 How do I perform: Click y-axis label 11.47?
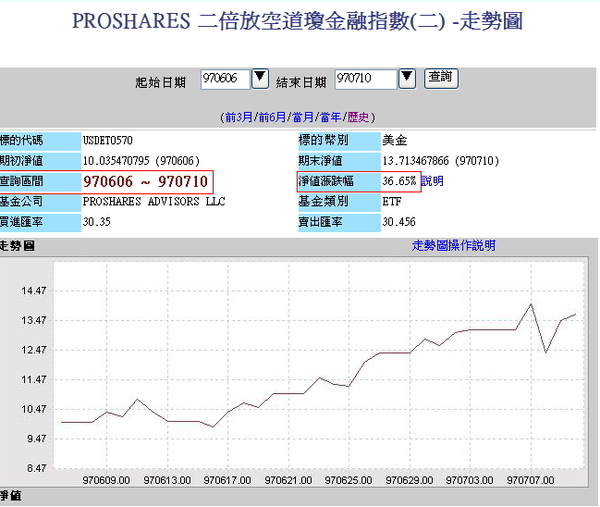pos(34,380)
